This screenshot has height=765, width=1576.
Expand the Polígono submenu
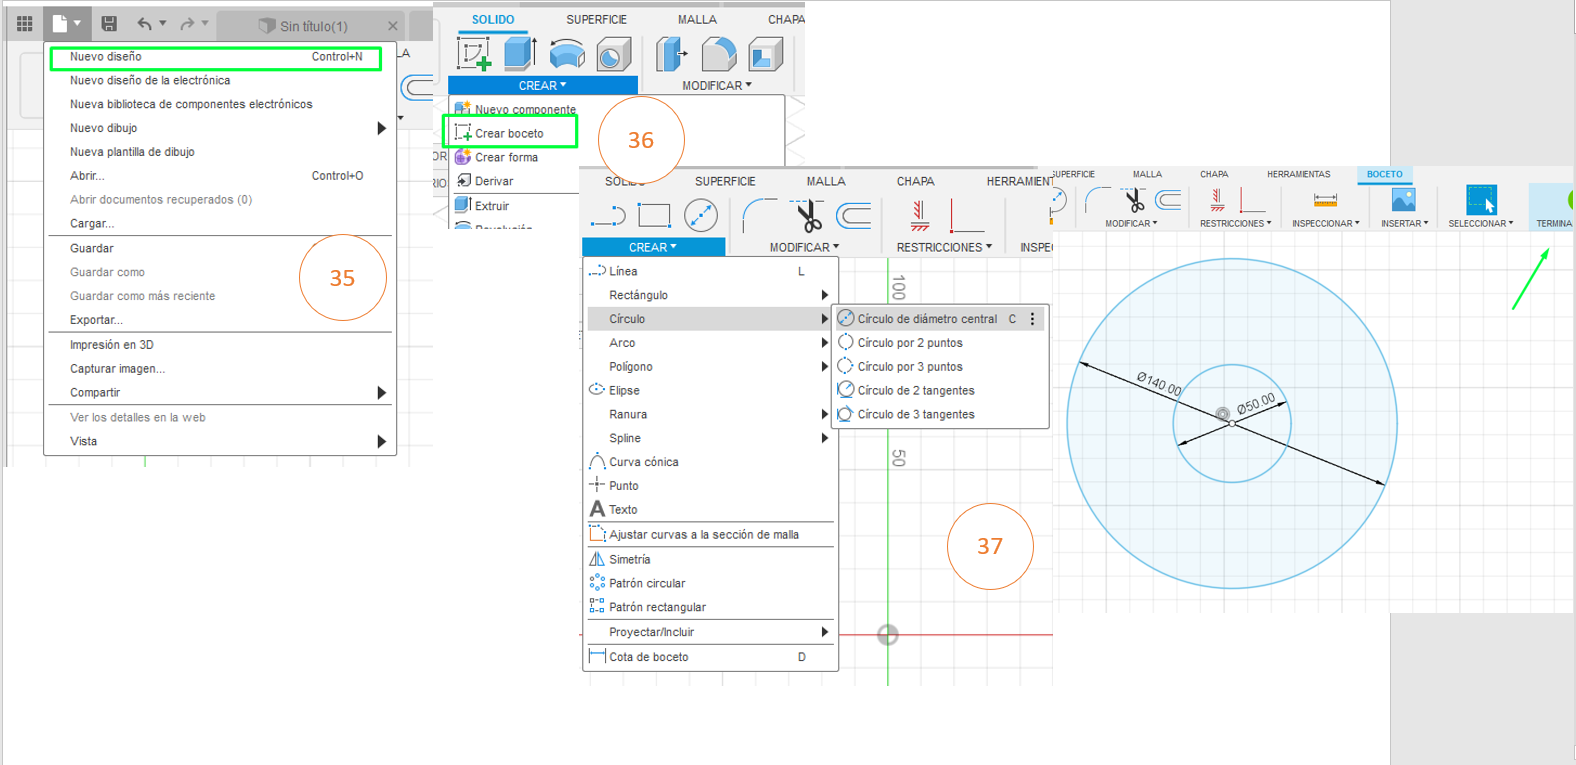(825, 367)
